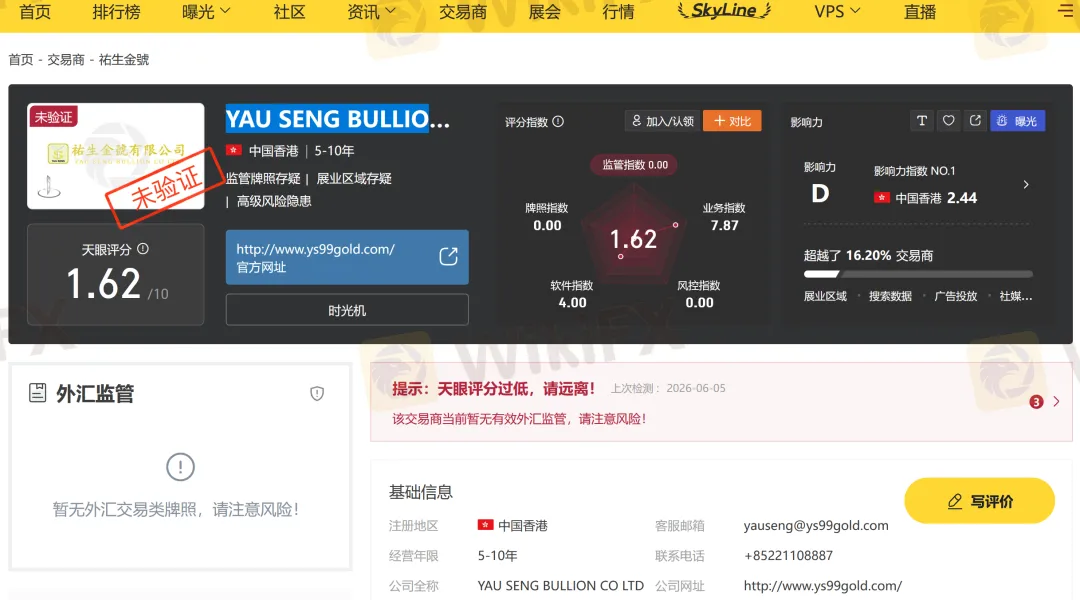1080x600 pixels.
Task: Expand the warning notice chevron arrow
Action: coord(1057,401)
